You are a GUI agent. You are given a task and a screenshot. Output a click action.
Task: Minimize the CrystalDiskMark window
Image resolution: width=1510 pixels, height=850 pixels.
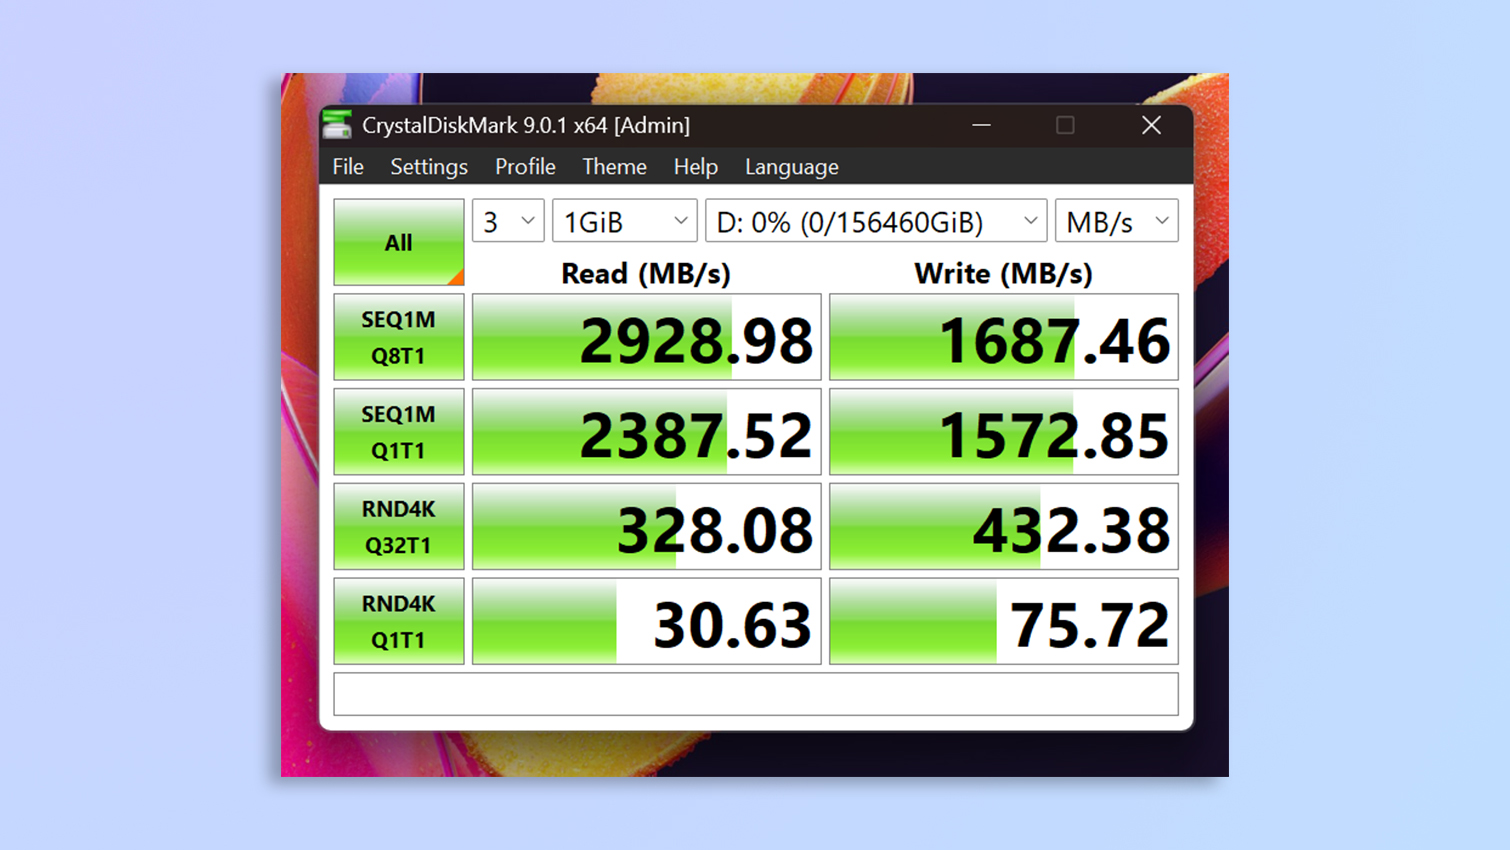[x=981, y=125]
